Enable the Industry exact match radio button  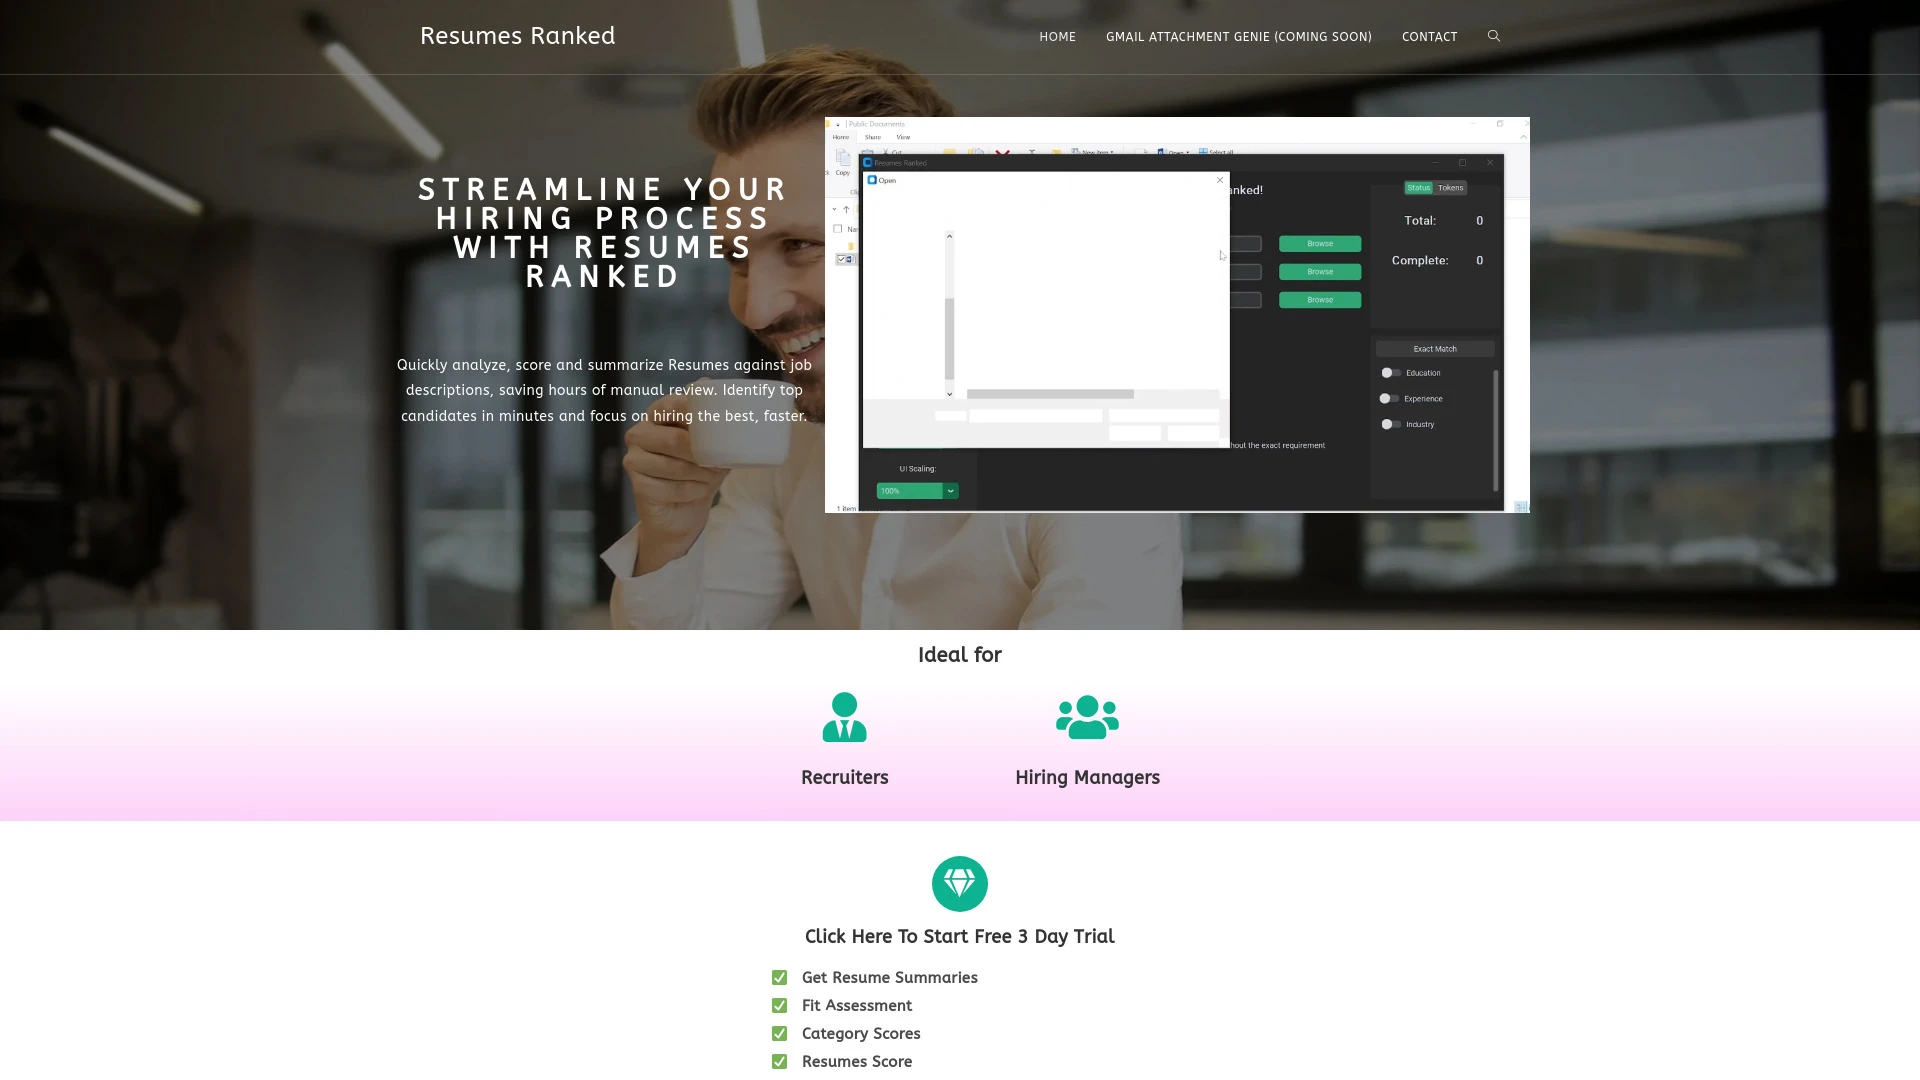coord(1389,423)
